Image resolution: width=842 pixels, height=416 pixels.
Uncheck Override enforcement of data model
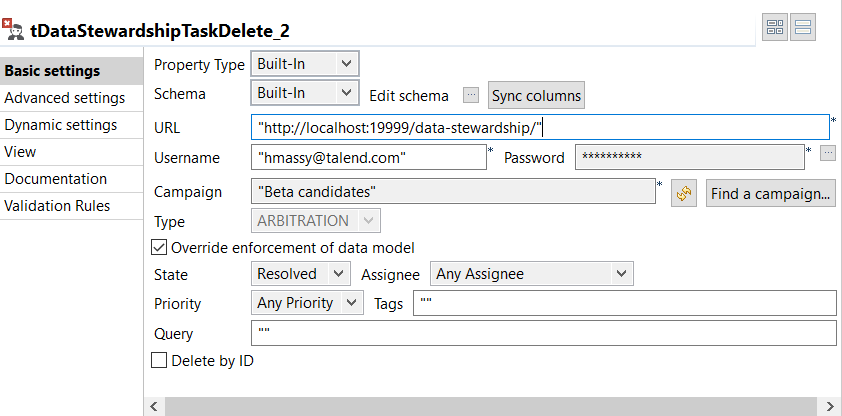(x=158, y=248)
